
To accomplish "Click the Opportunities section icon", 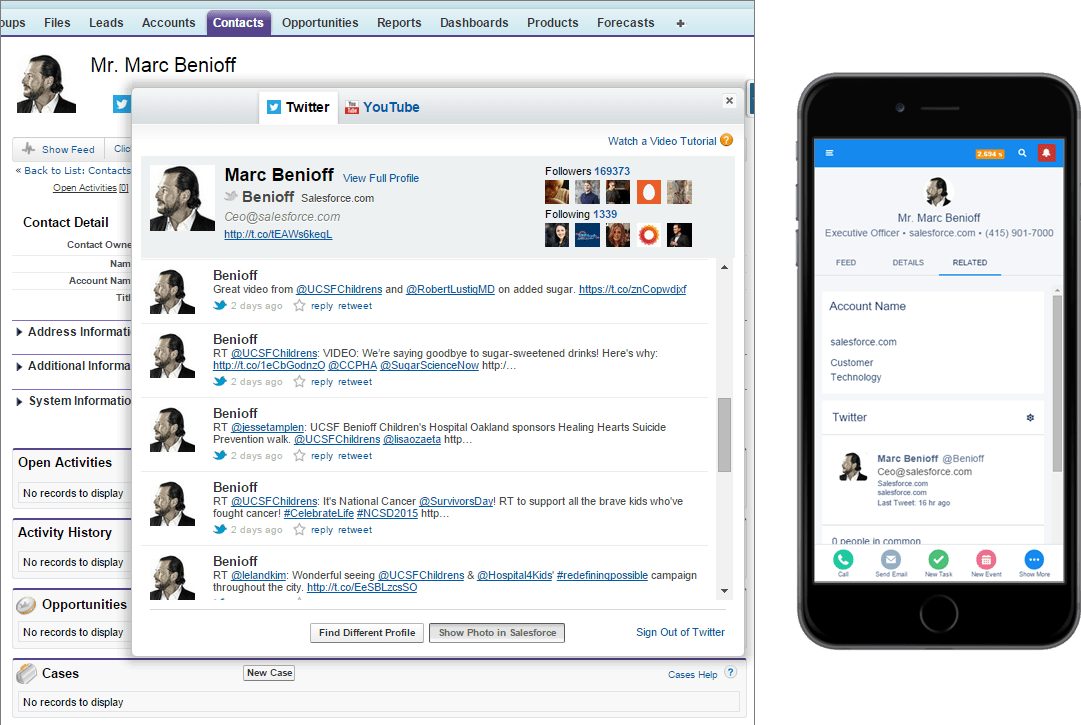I will click(x=26, y=605).
